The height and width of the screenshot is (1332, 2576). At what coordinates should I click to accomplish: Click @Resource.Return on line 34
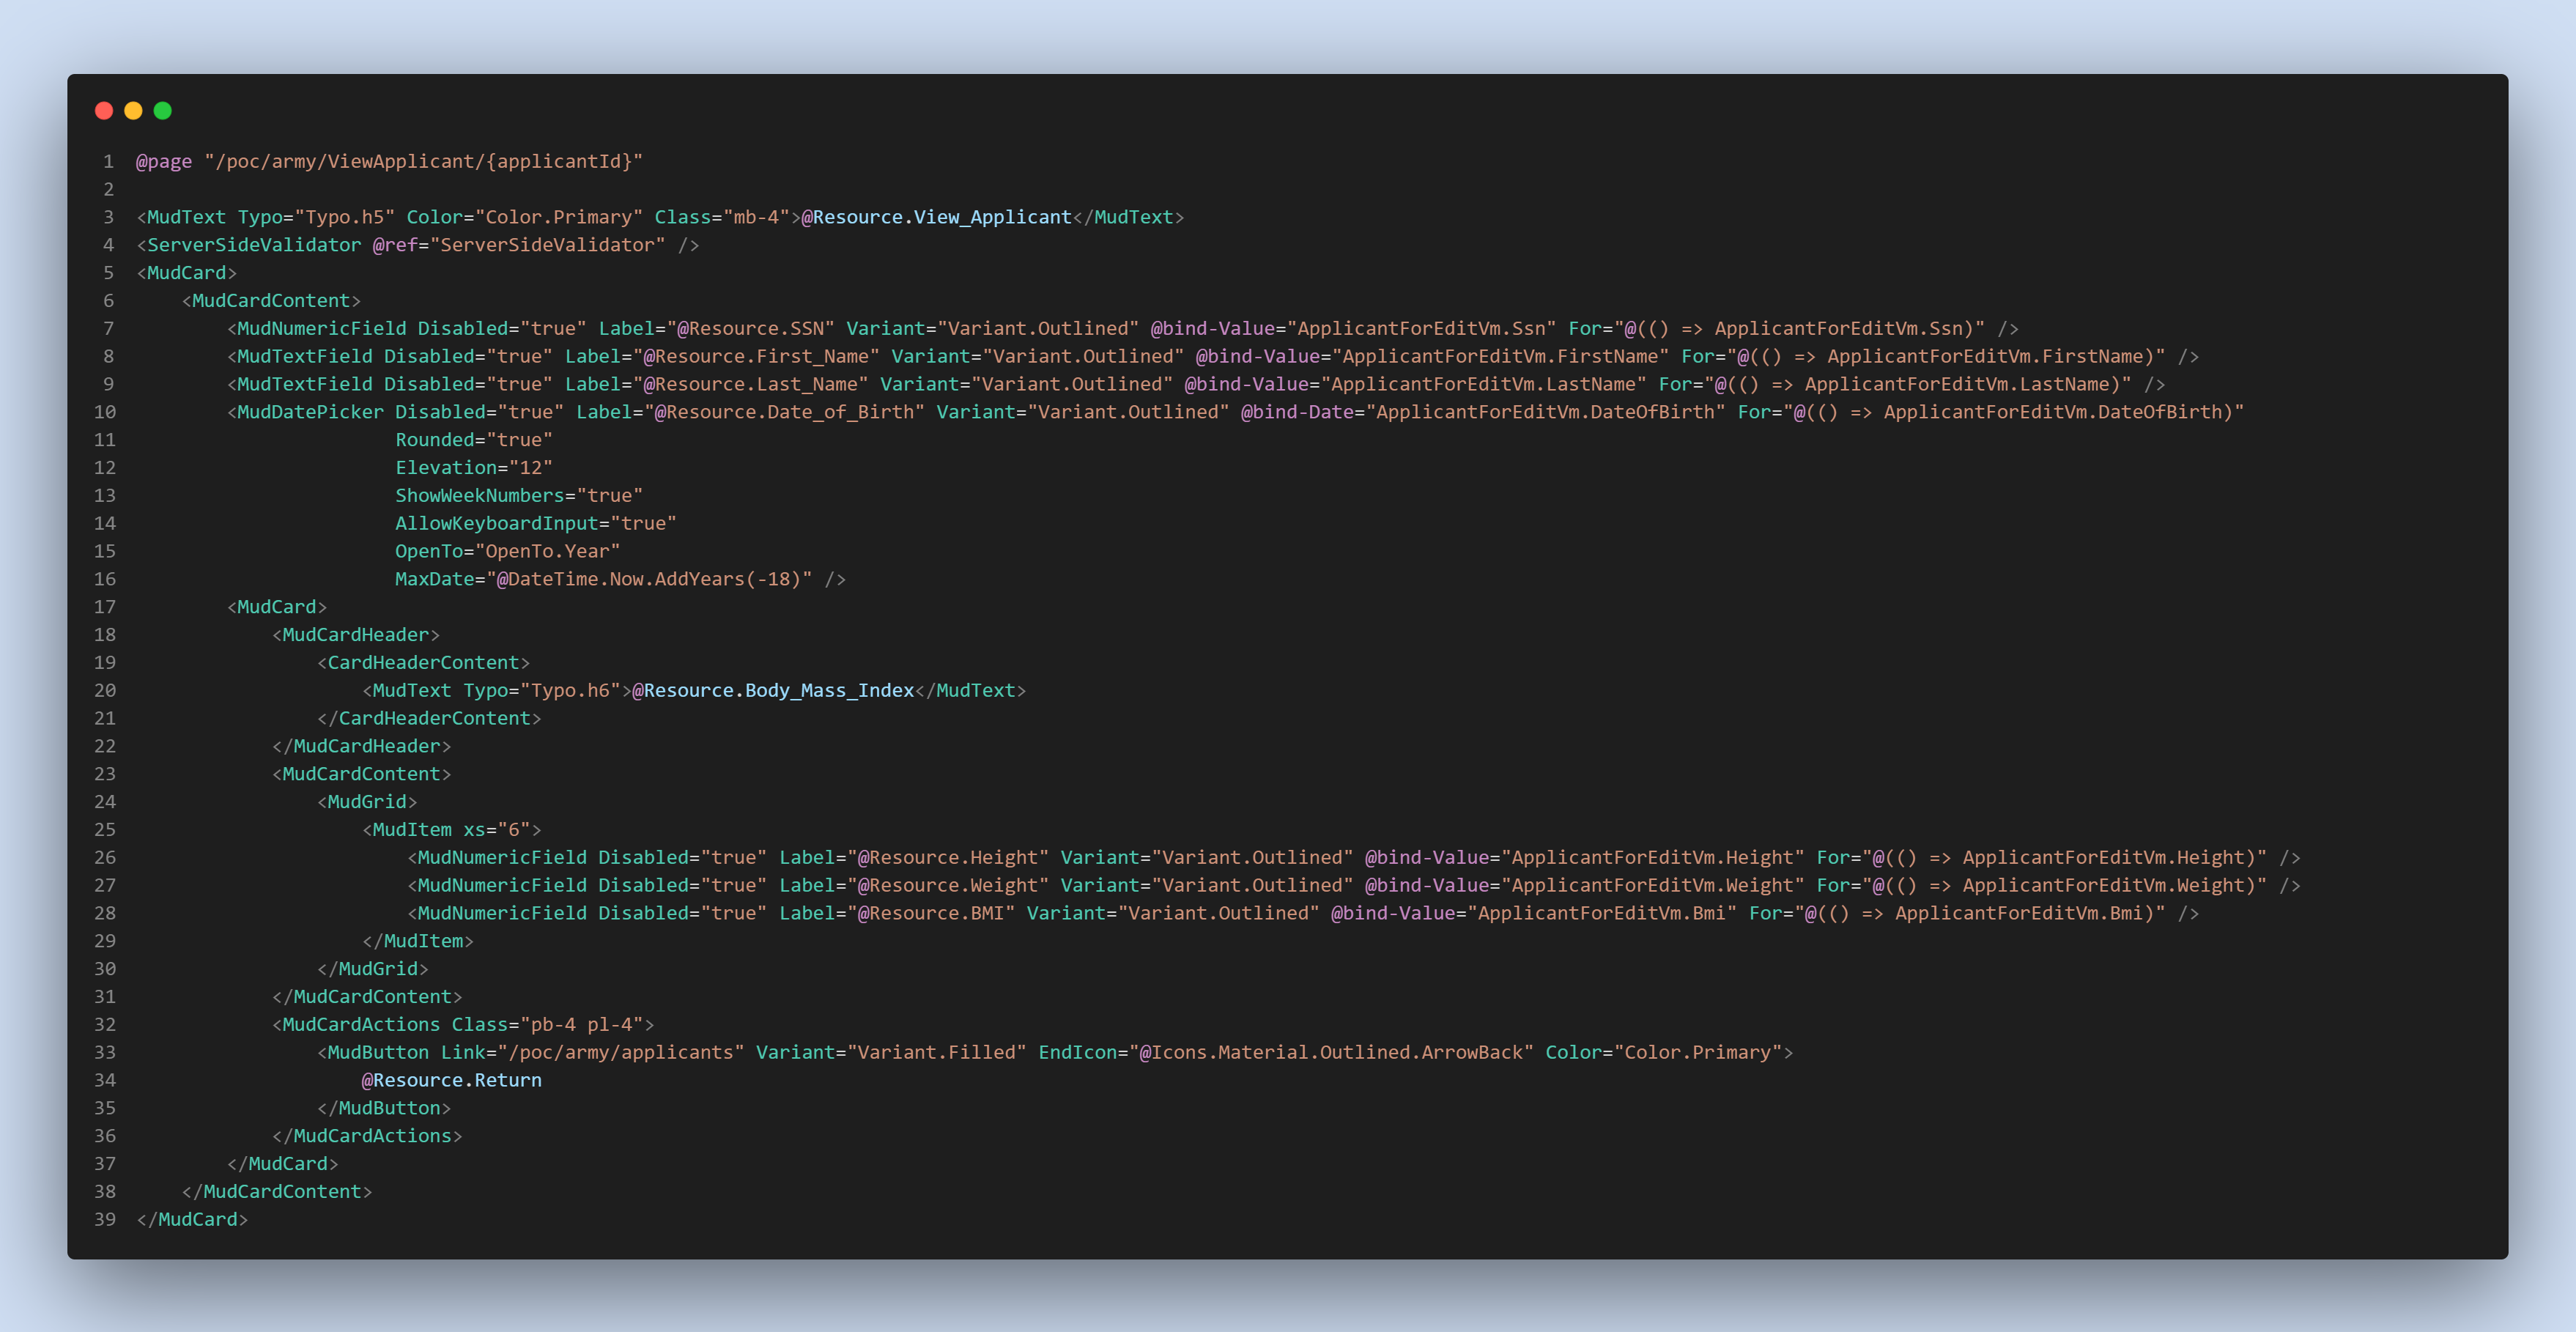click(452, 1081)
